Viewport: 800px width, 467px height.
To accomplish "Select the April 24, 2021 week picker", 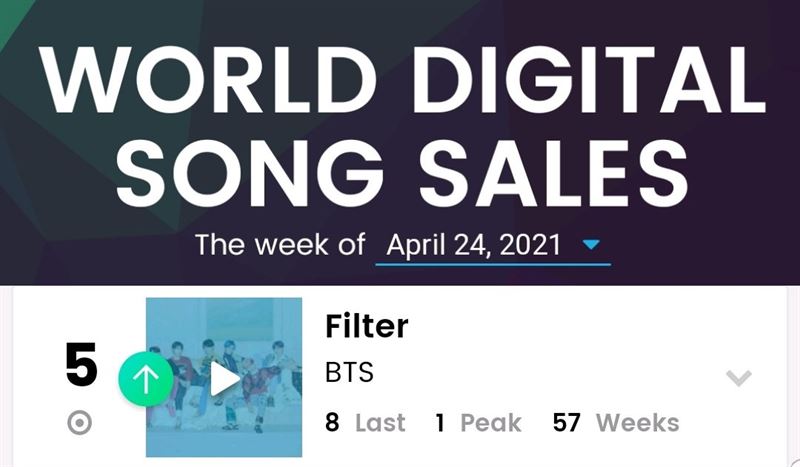I will (x=493, y=245).
